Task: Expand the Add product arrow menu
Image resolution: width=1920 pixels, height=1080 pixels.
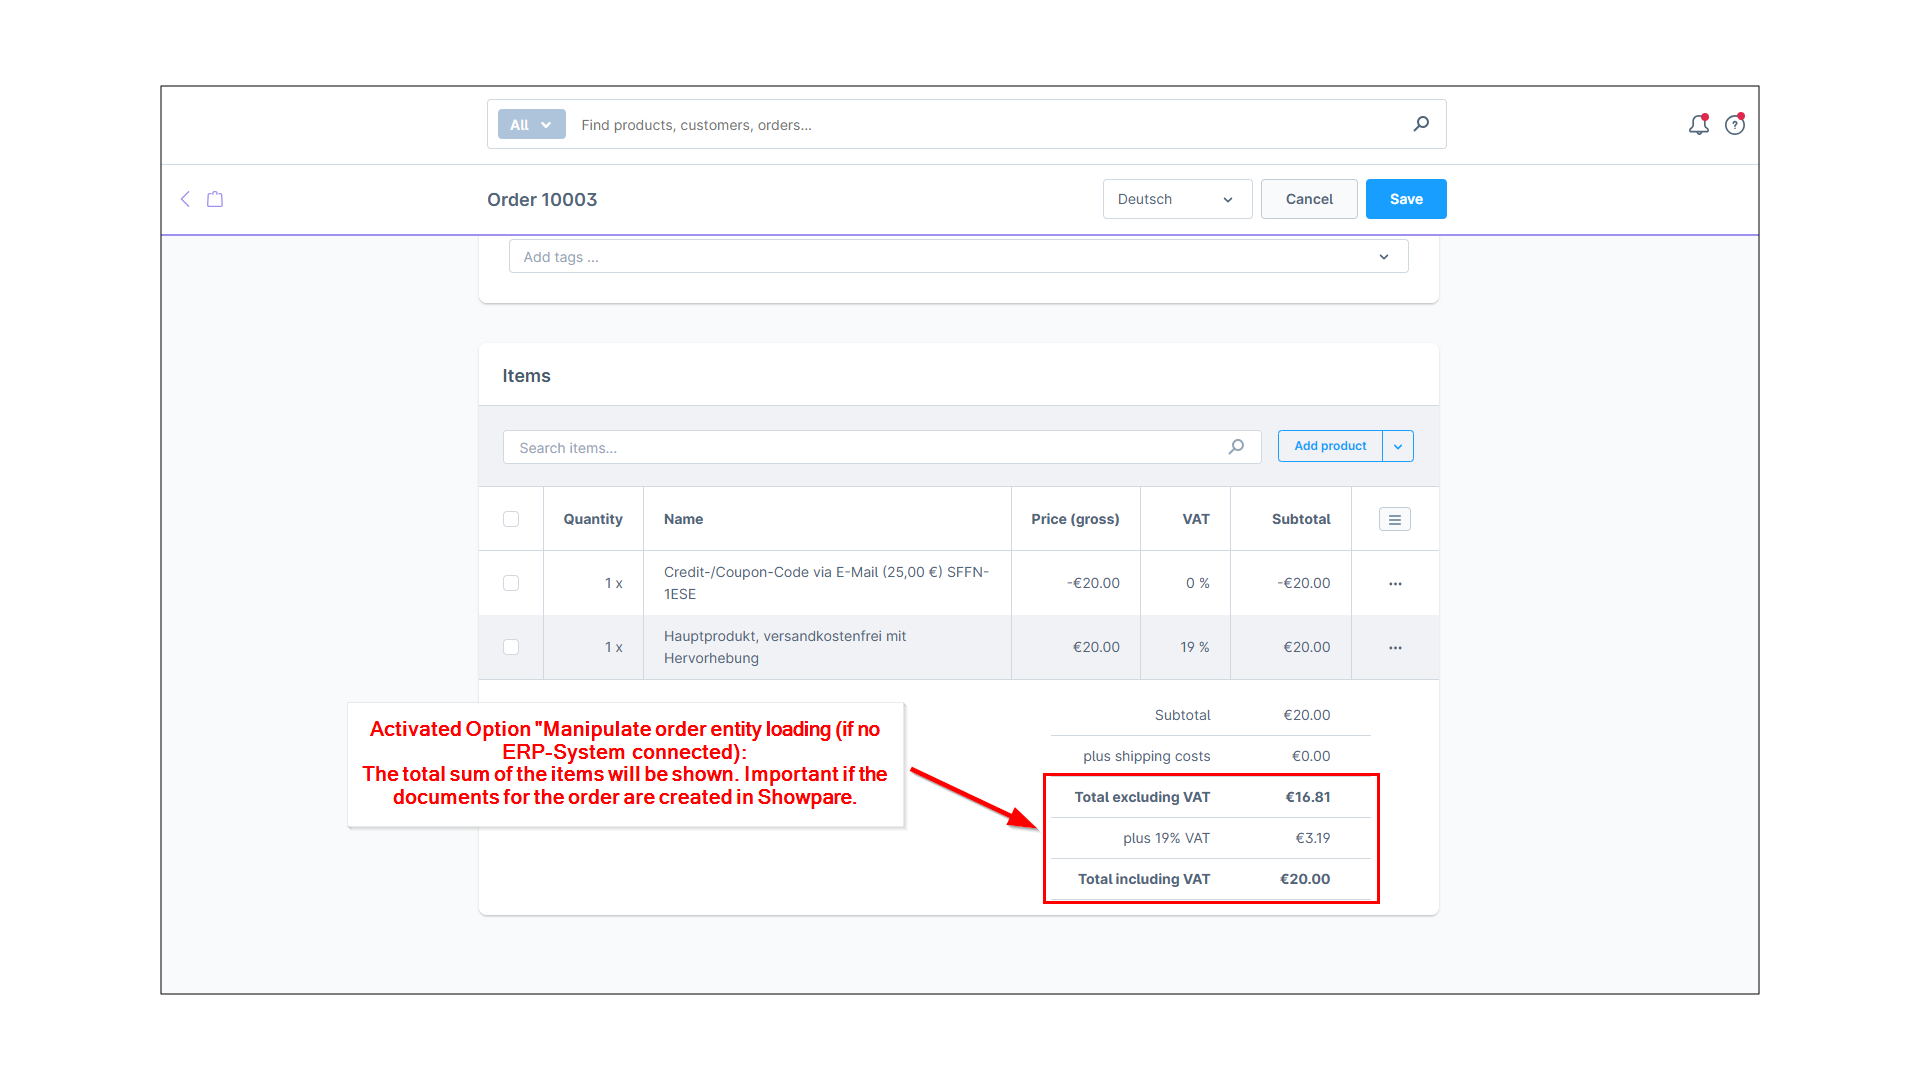Action: pyautogui.click(x=1398, y=446)
